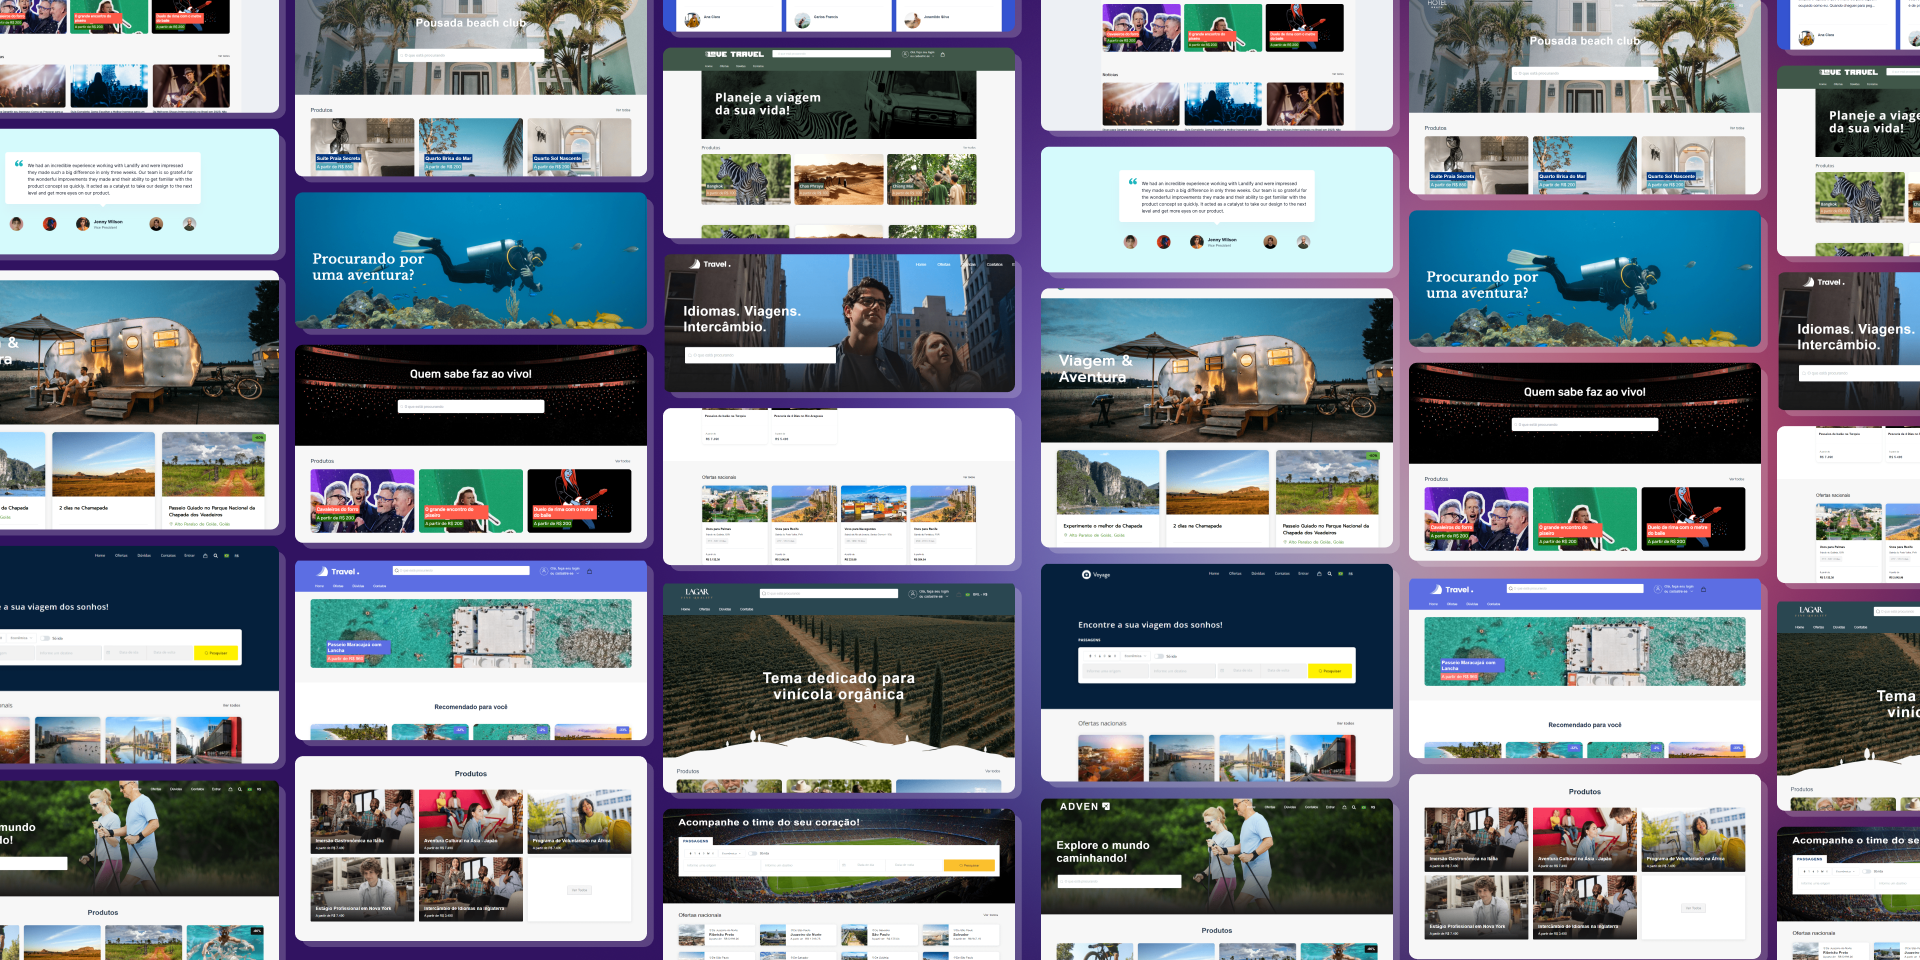Open Contatos in Voyage navigation menu
The width and height of the screenshot is (1920, 960).
coord(1282,574)
